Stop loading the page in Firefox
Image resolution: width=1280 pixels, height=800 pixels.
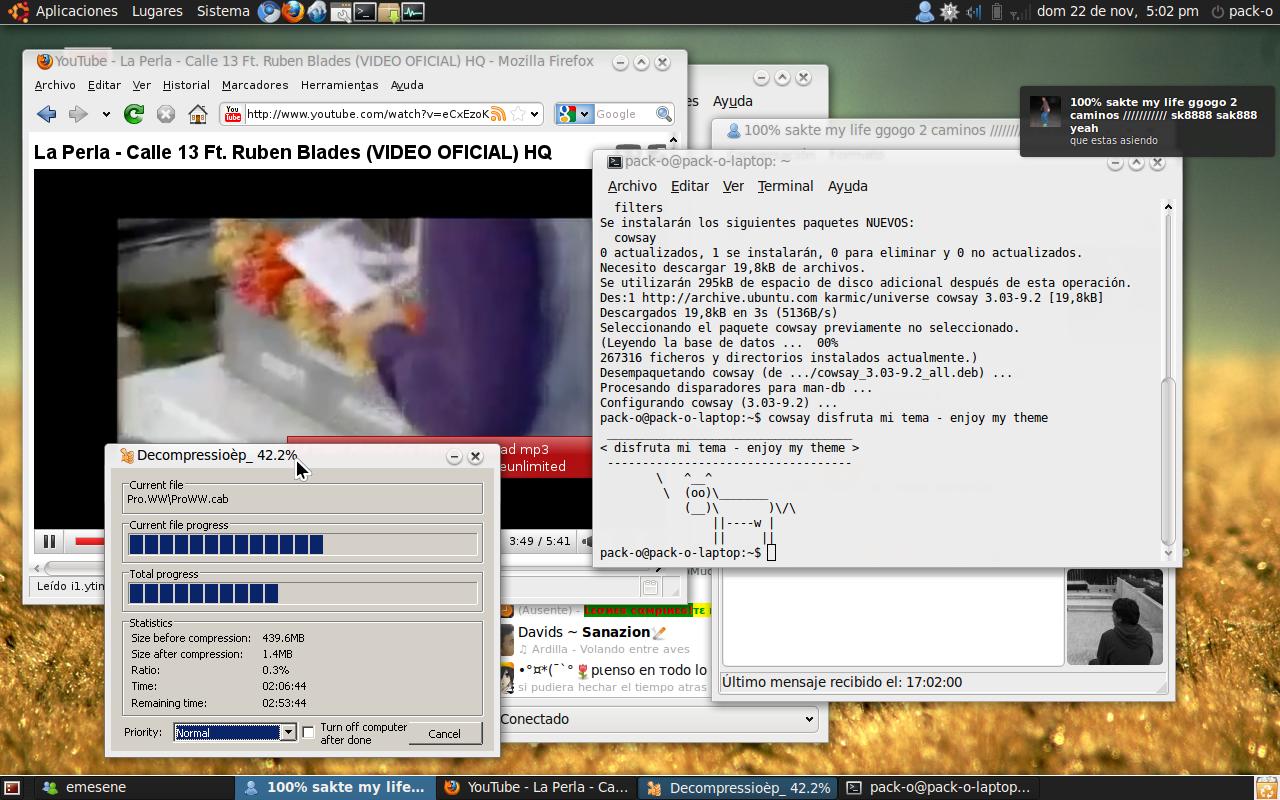tap(166, 114)
